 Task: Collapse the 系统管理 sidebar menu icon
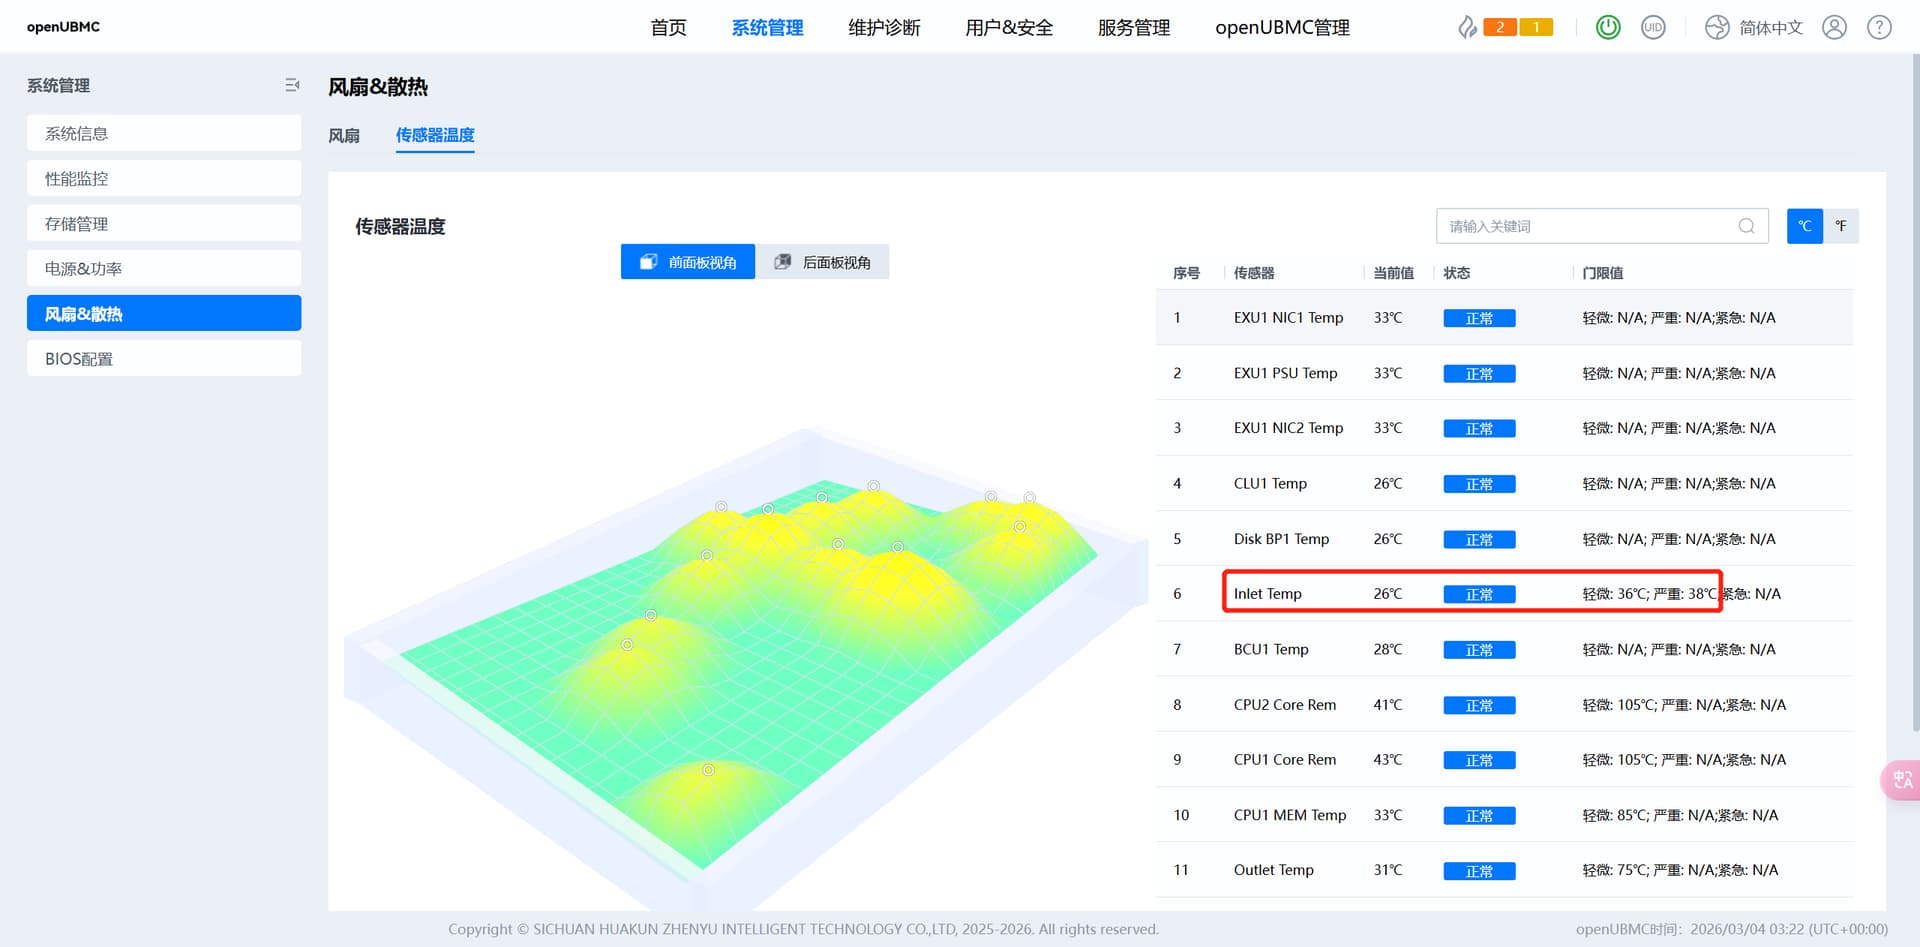(292, 86)
